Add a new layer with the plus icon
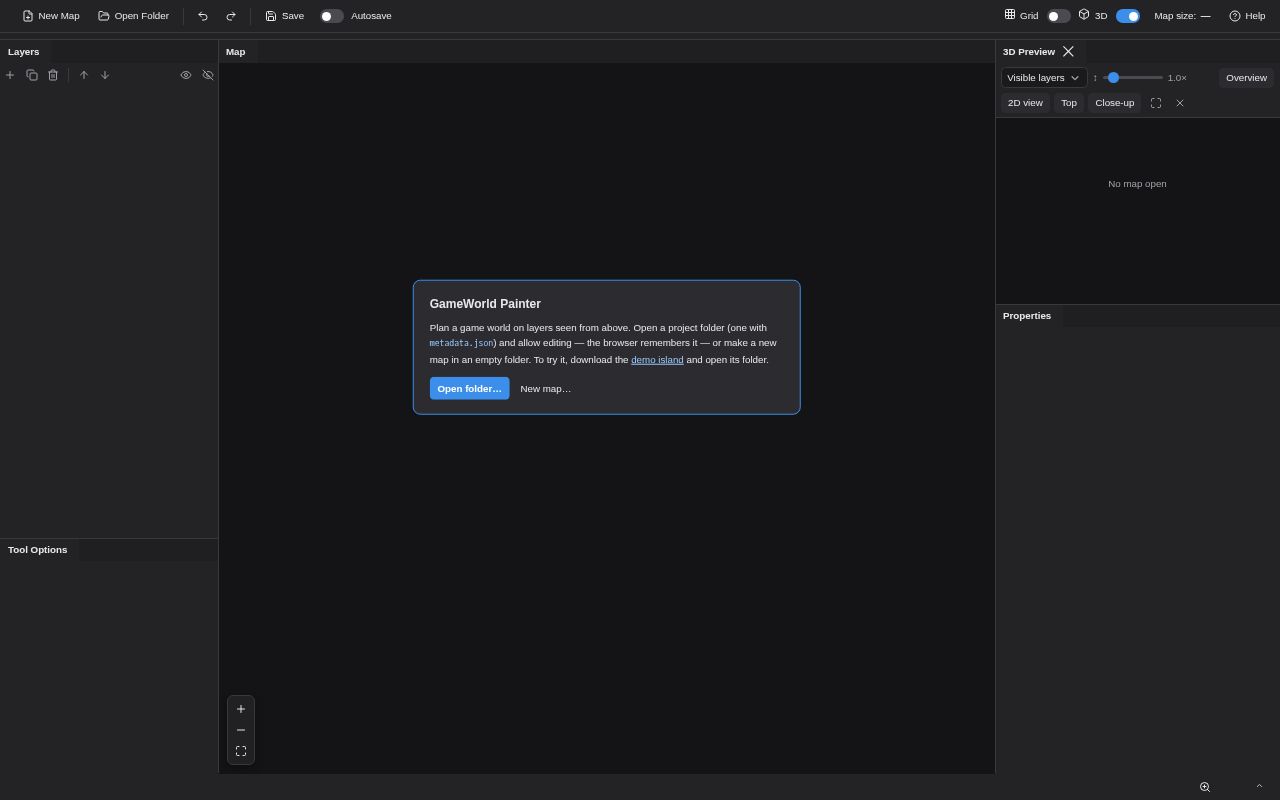Viewport: 1280px width, 800px height. click(10, 75)
